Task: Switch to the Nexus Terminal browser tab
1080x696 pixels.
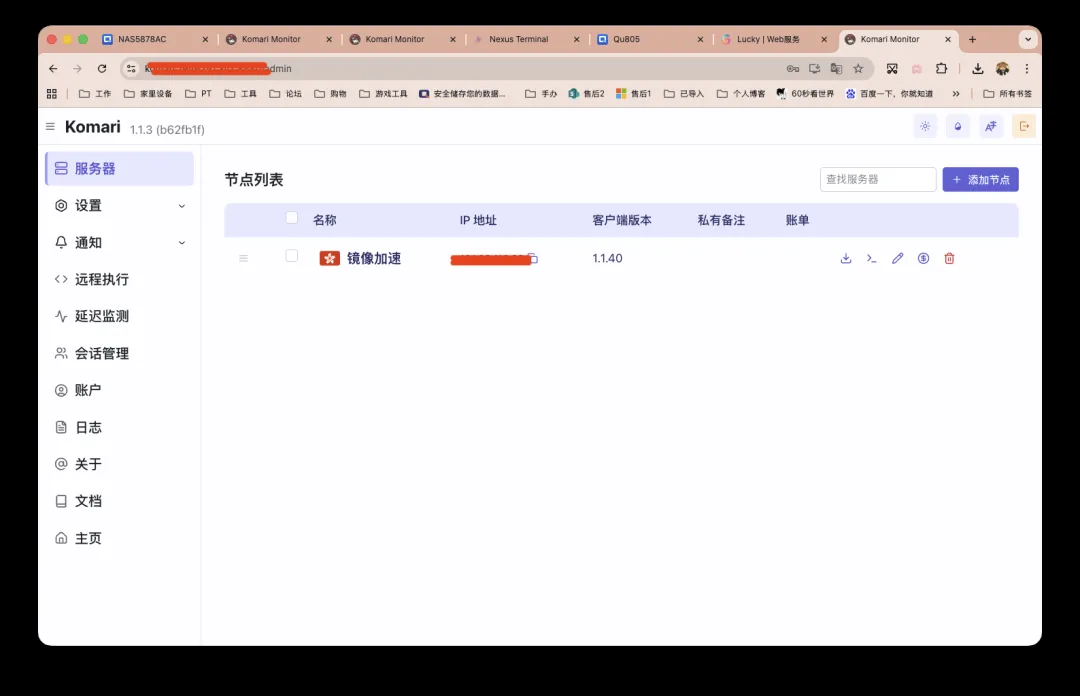Action: [518, 39]
